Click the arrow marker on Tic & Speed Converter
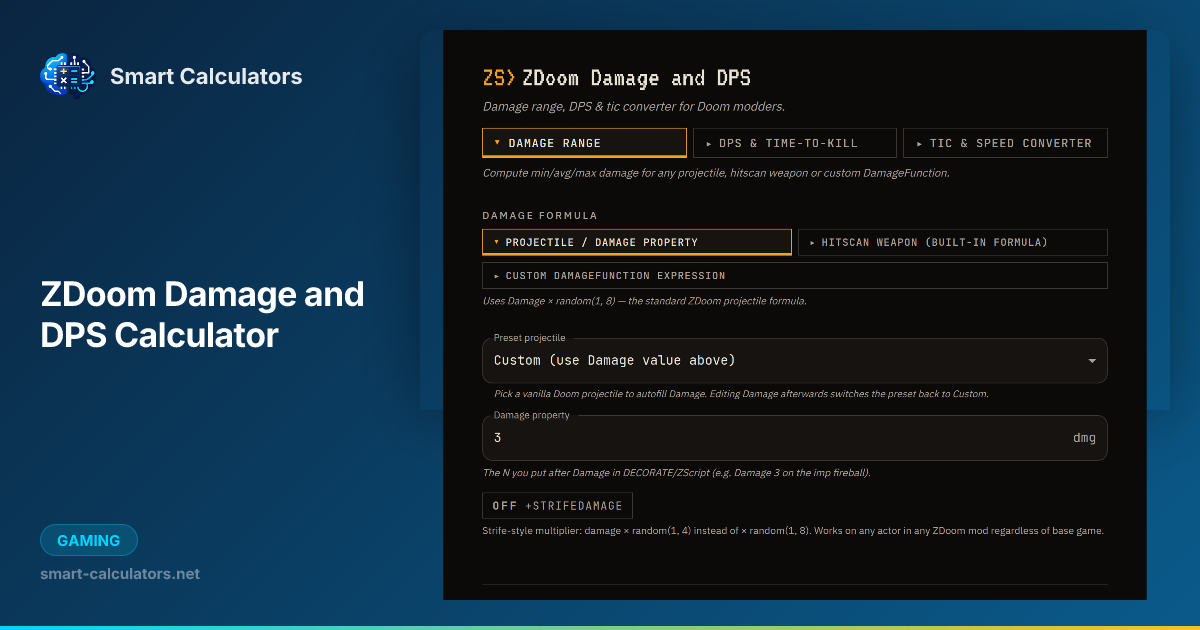 [919, 144]
